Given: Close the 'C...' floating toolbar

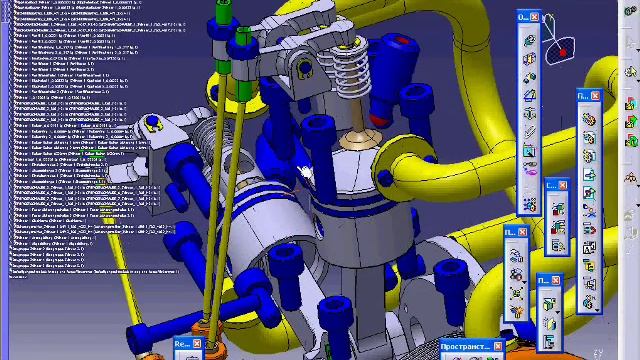Looking at the screenshot, I should pyautogui.click(x=563, y=186).
